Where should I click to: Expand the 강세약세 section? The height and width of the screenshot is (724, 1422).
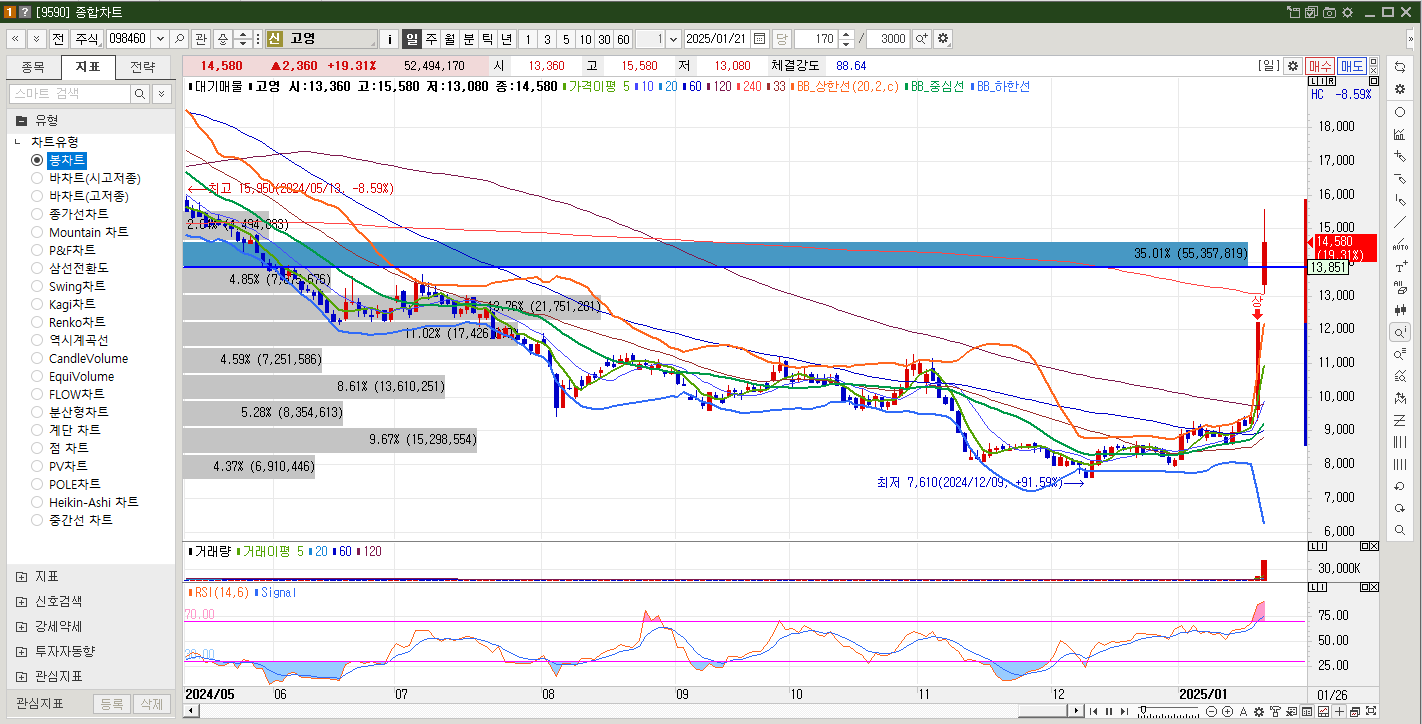[21, 627]
